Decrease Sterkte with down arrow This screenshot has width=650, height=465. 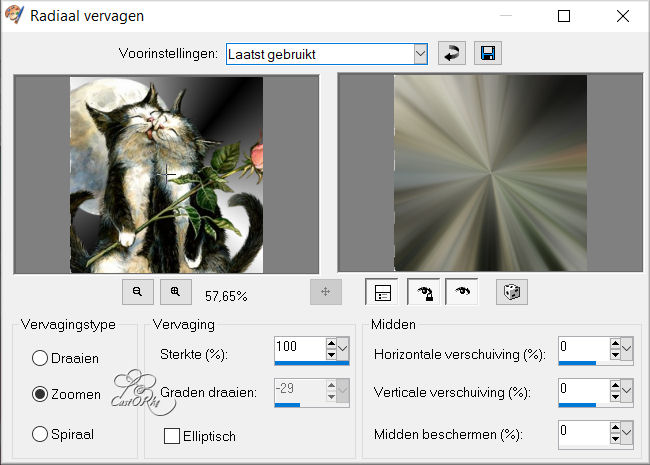(331, 354)
